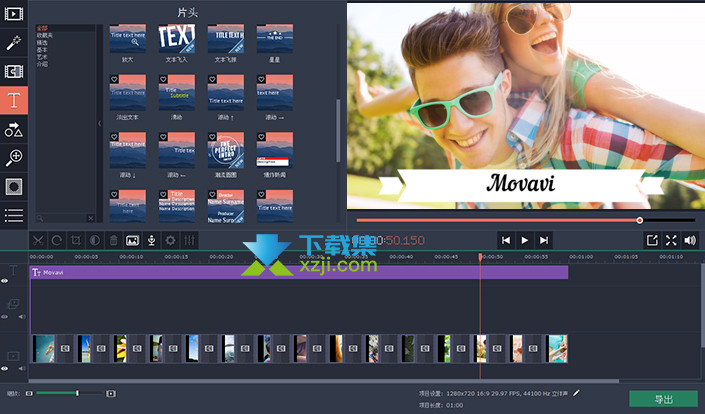Open the Transitions tab in sidebar
Viewport: 705px width, 414px height.
pos(13,71)
